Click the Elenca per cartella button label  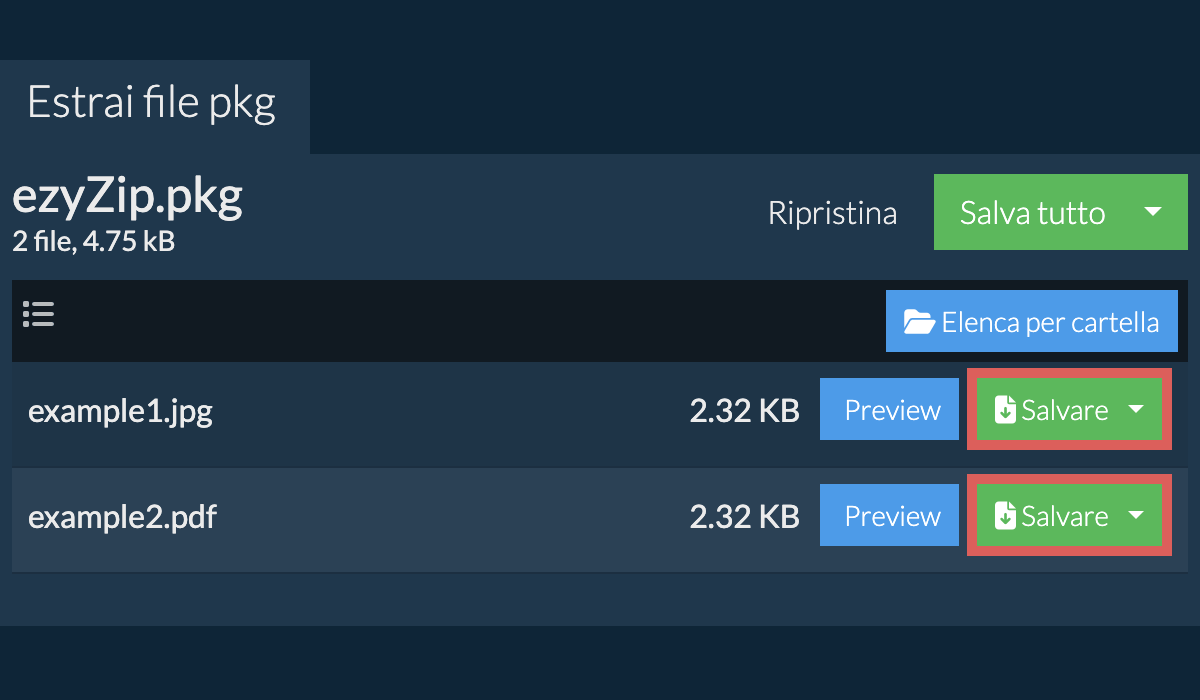point(1050,322)
